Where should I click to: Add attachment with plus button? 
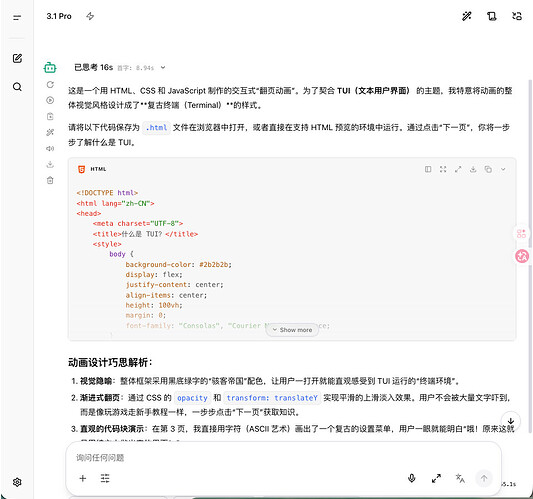(83, 479)
